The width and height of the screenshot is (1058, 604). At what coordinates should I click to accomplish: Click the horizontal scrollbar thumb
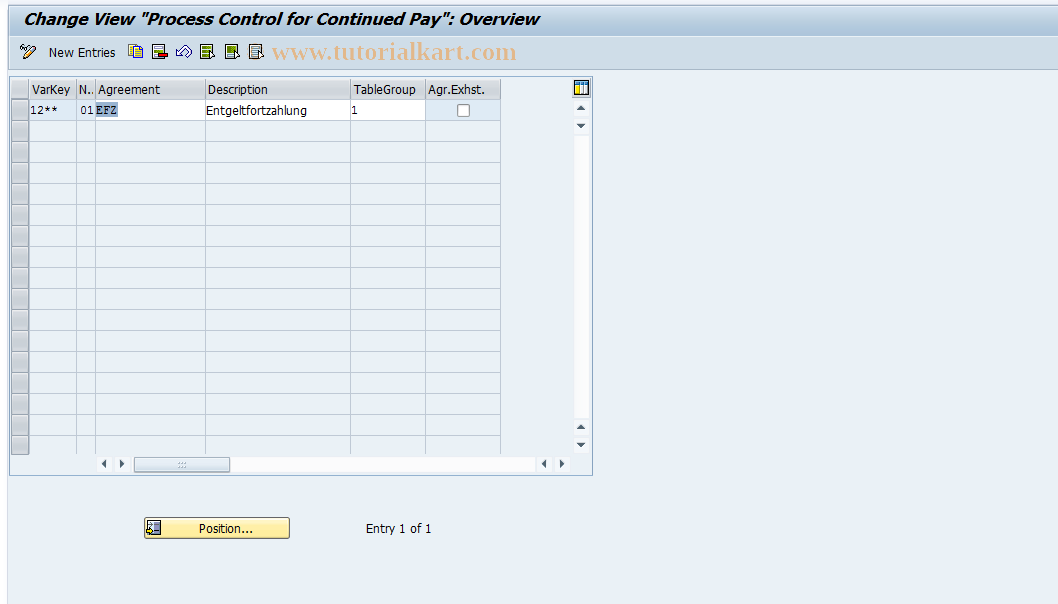182,464
